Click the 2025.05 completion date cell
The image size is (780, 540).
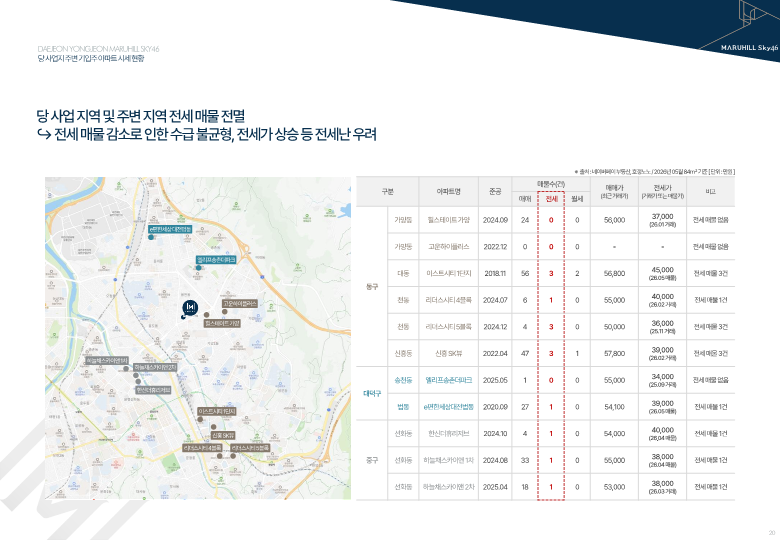coord(495,380)
